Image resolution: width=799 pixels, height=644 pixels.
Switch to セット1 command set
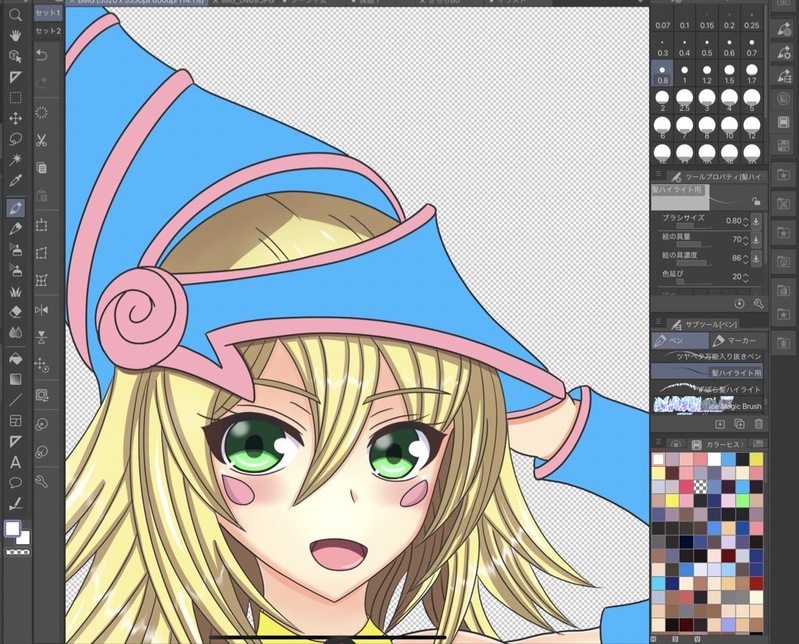pos(48,13)
